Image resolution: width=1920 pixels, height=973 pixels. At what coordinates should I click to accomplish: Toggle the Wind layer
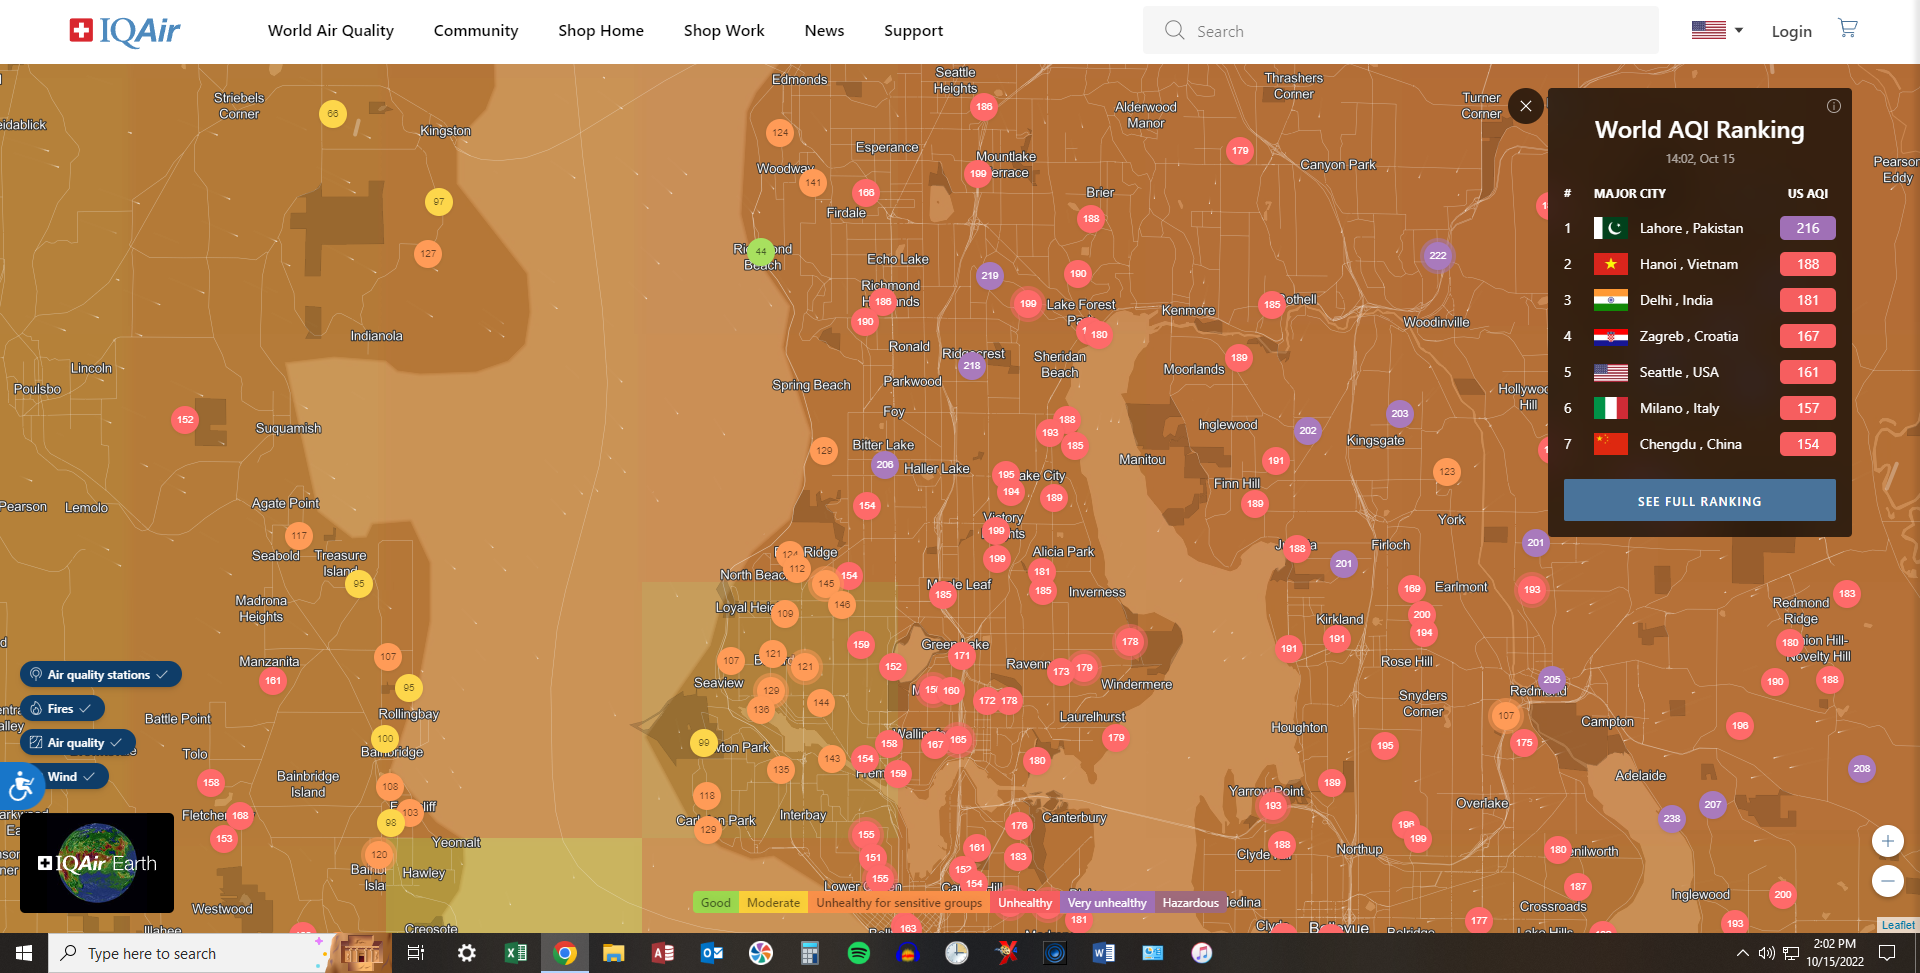(70, 777)
